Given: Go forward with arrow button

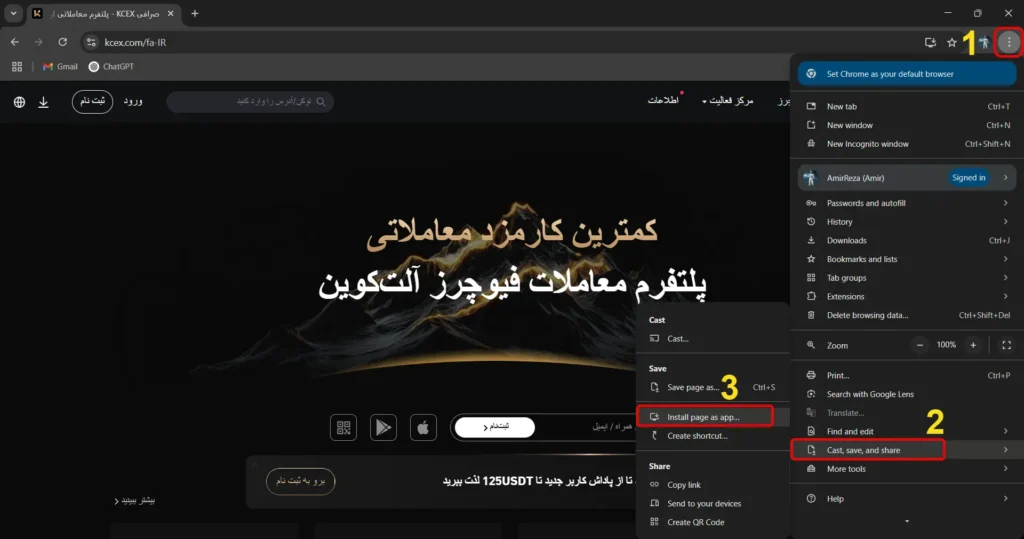Looking at the screenshot, I should click(x=39, y=42).
